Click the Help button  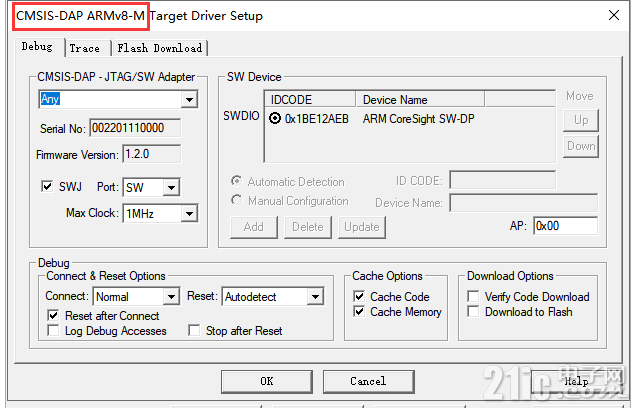click(x=576, y=381)
